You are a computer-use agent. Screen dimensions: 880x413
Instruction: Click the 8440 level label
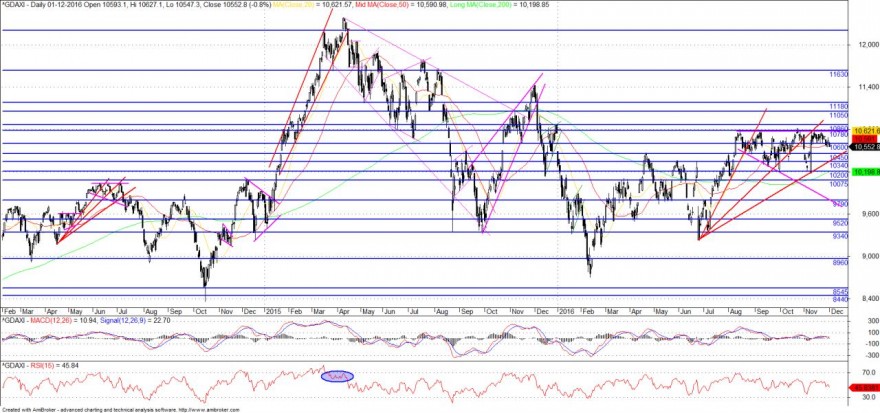click(x=840, y=300)
